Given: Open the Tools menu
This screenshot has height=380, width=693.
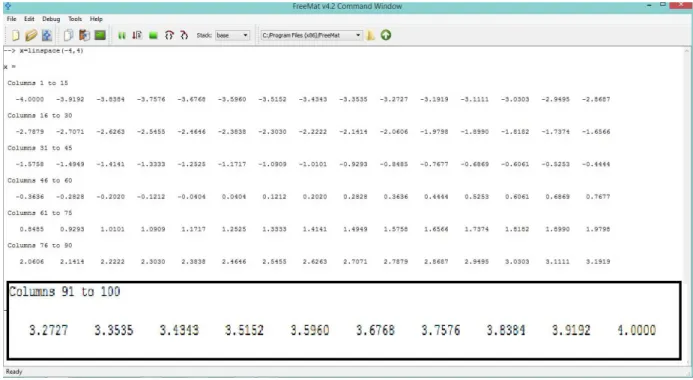Looking at the screenshot, I should 75,19.
